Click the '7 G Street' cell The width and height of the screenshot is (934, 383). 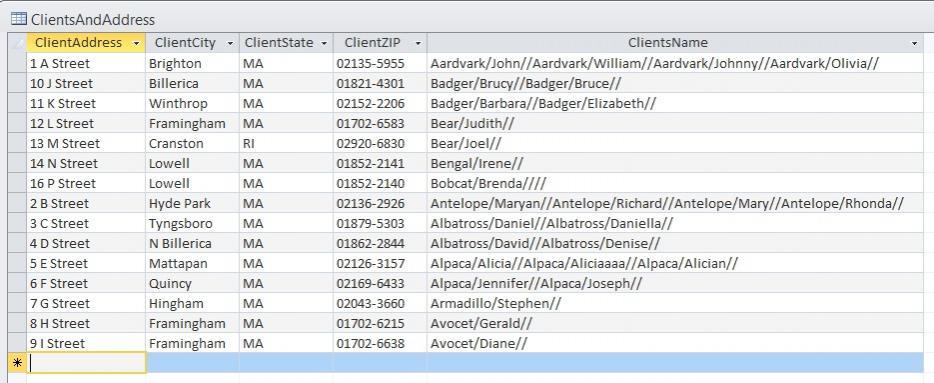(x=86, y=303)
